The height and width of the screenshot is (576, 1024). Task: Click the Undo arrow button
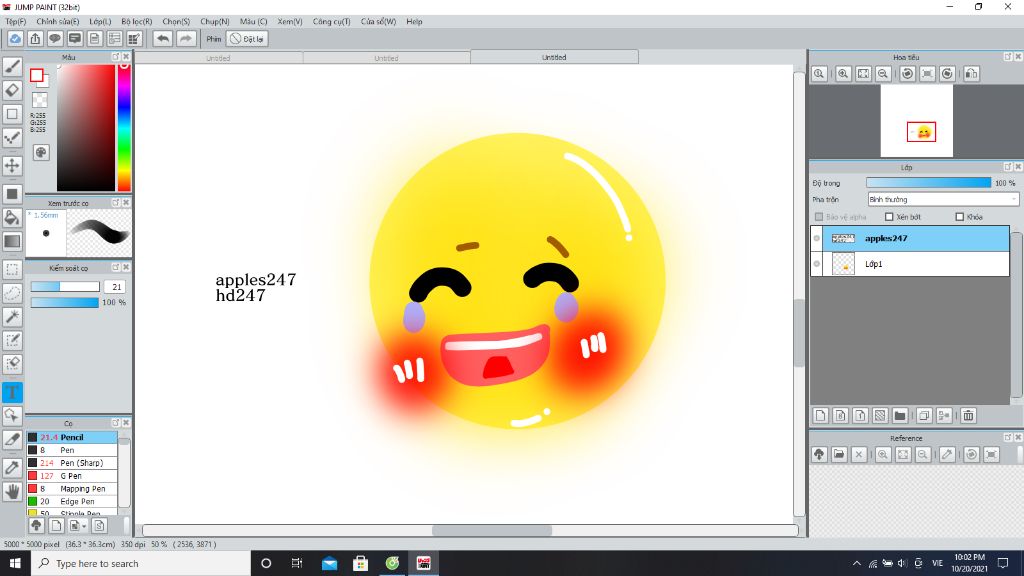coord(163,39)
